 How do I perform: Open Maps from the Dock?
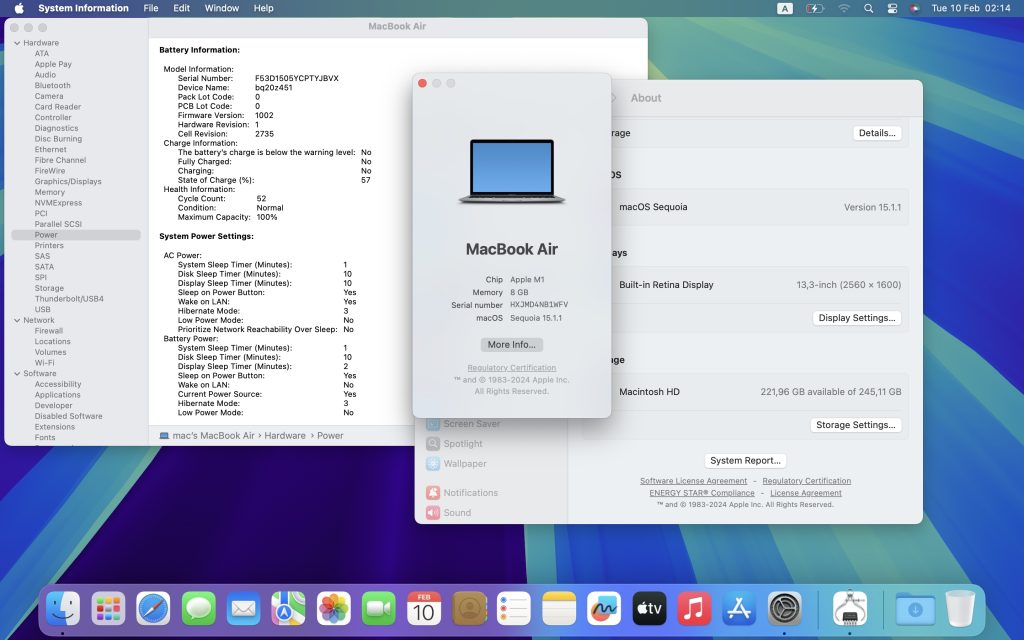tap(288, 608)
